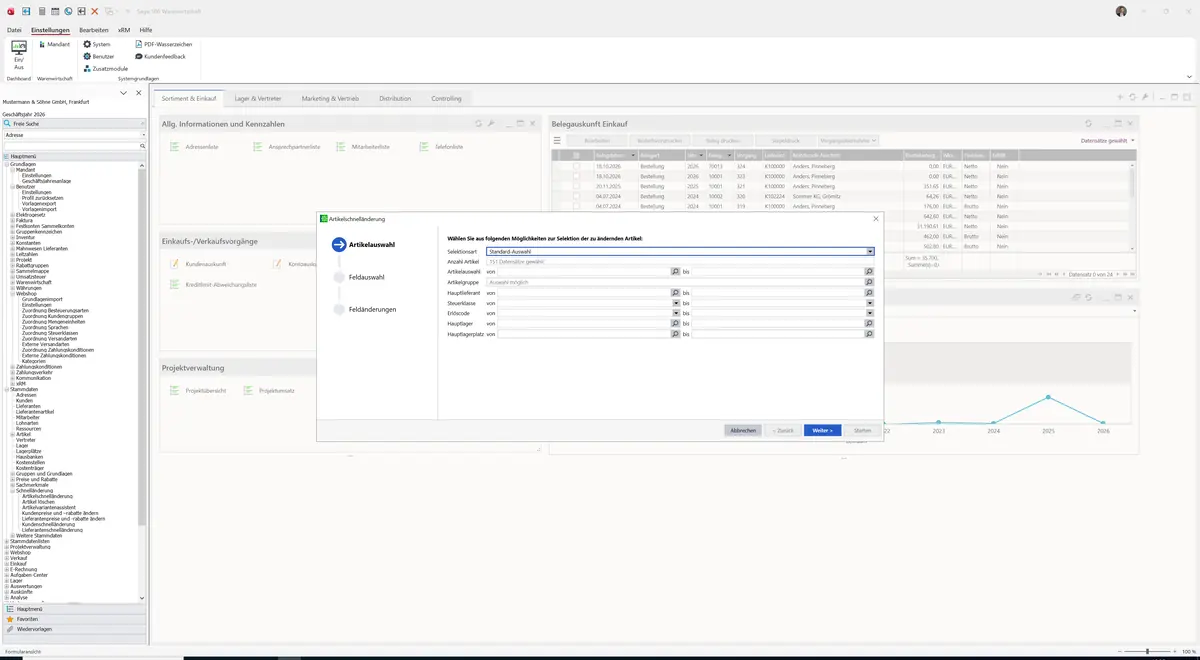
Task: Open Mandant settings in the ribbon
Action: pyautogui.click(x=53, y=44)
